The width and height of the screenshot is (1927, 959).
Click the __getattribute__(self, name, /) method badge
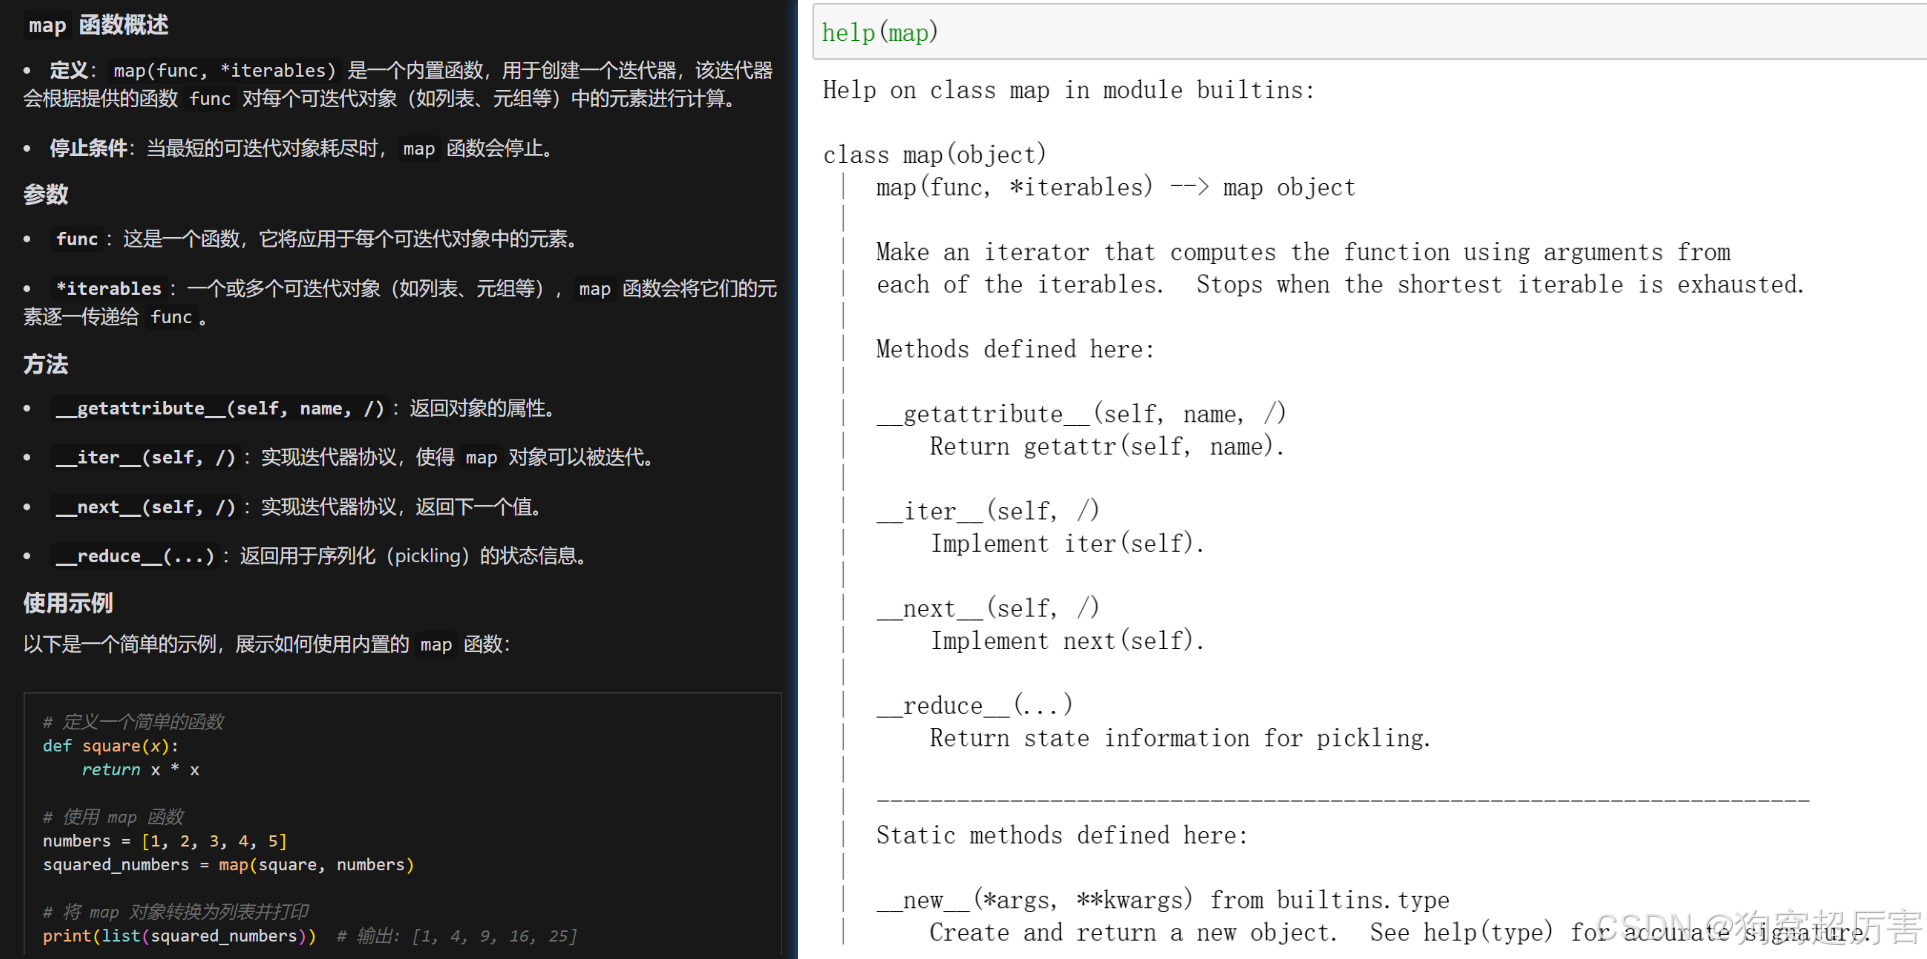click(220, 408)
